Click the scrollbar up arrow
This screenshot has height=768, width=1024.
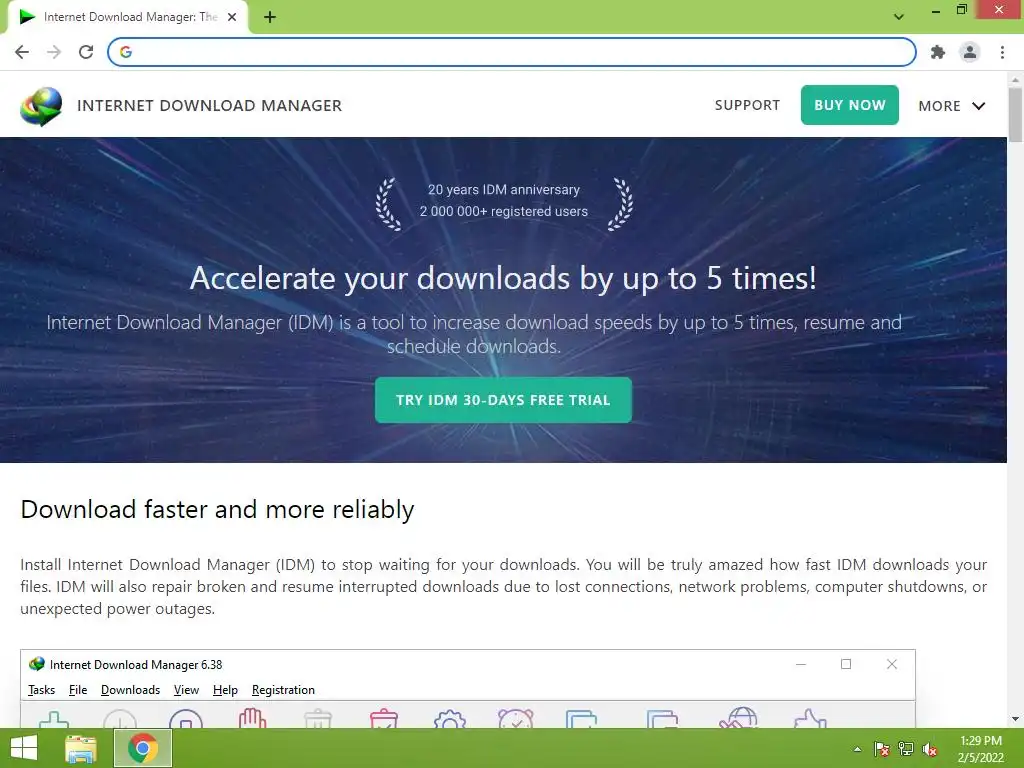point(1015,80)
